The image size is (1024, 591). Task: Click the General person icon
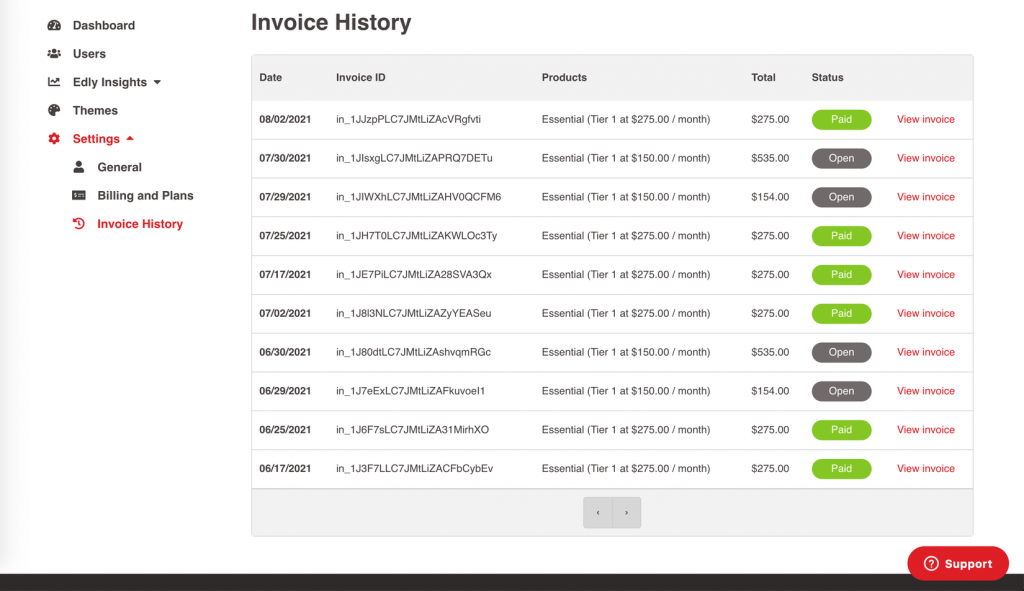(x=79, y=167)
